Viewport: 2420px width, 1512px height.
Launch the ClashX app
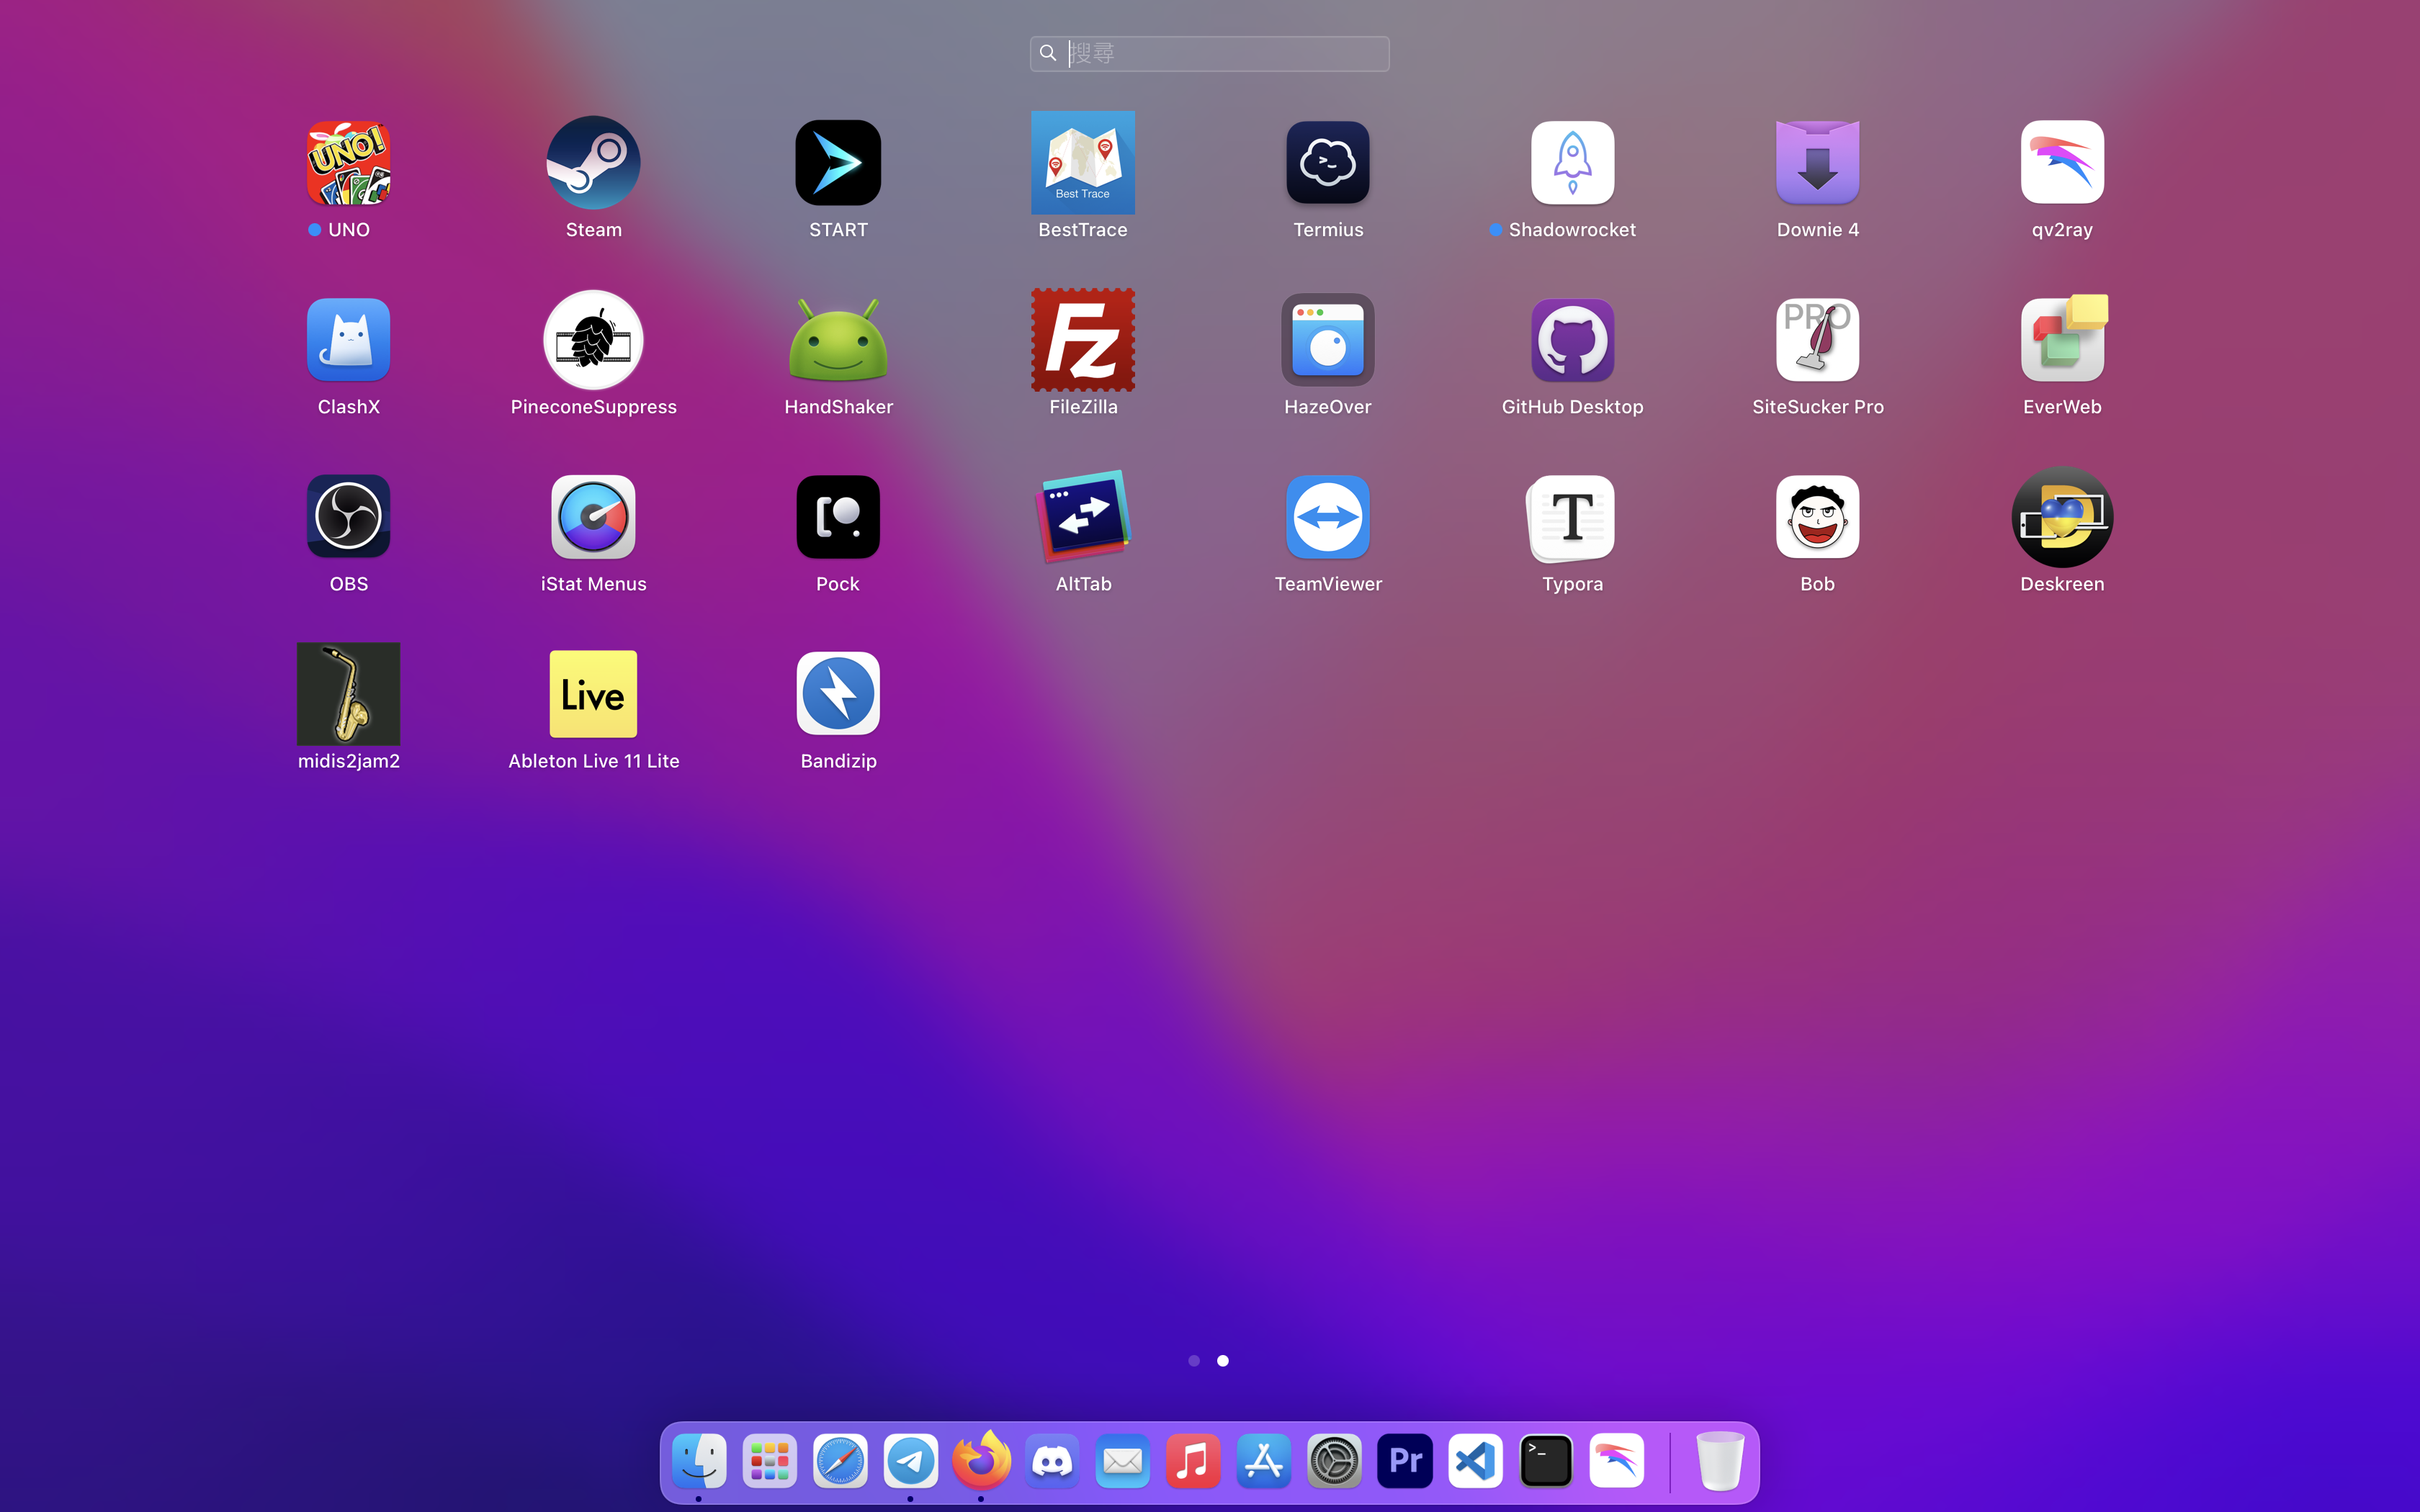click(348, 340)
